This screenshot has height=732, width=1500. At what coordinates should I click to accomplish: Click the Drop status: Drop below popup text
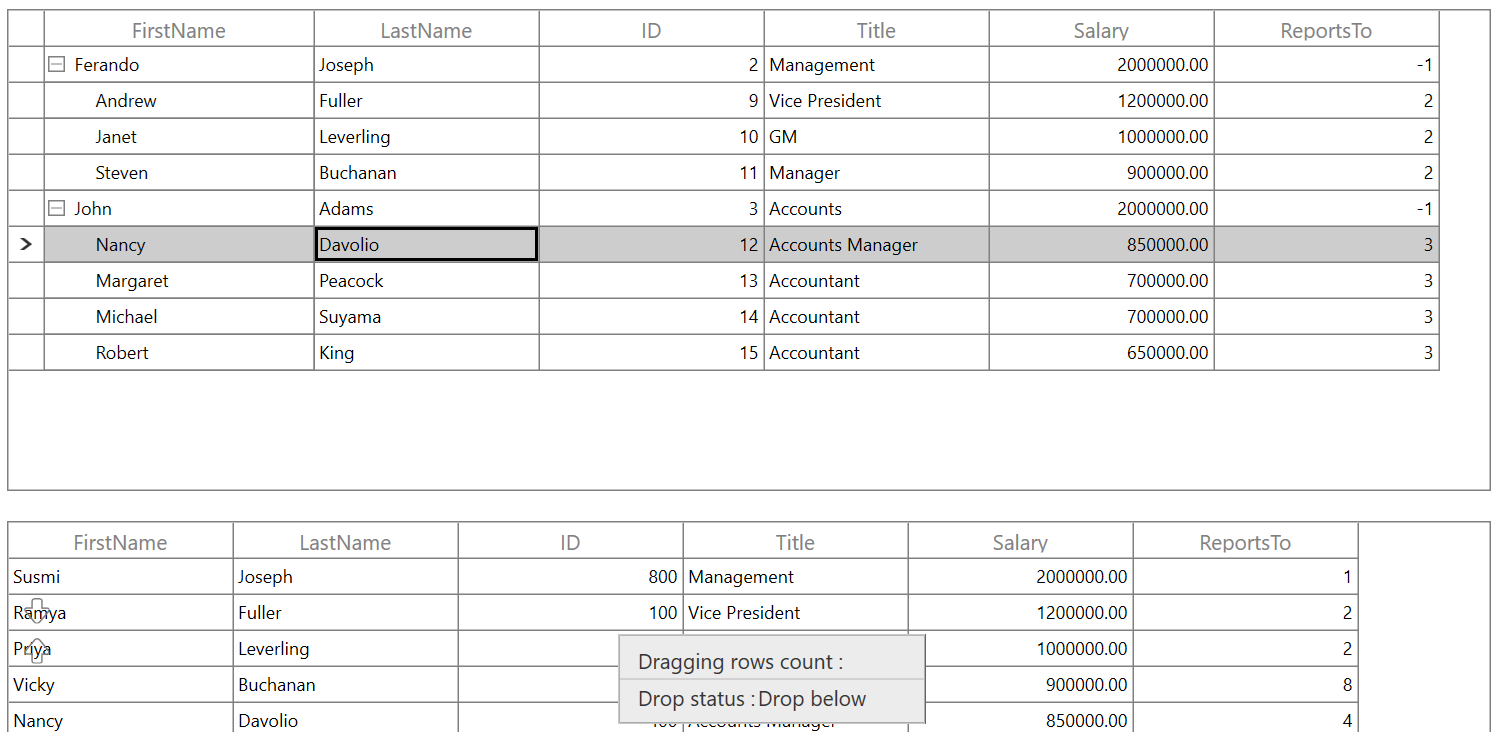click(x=752, y=699)
